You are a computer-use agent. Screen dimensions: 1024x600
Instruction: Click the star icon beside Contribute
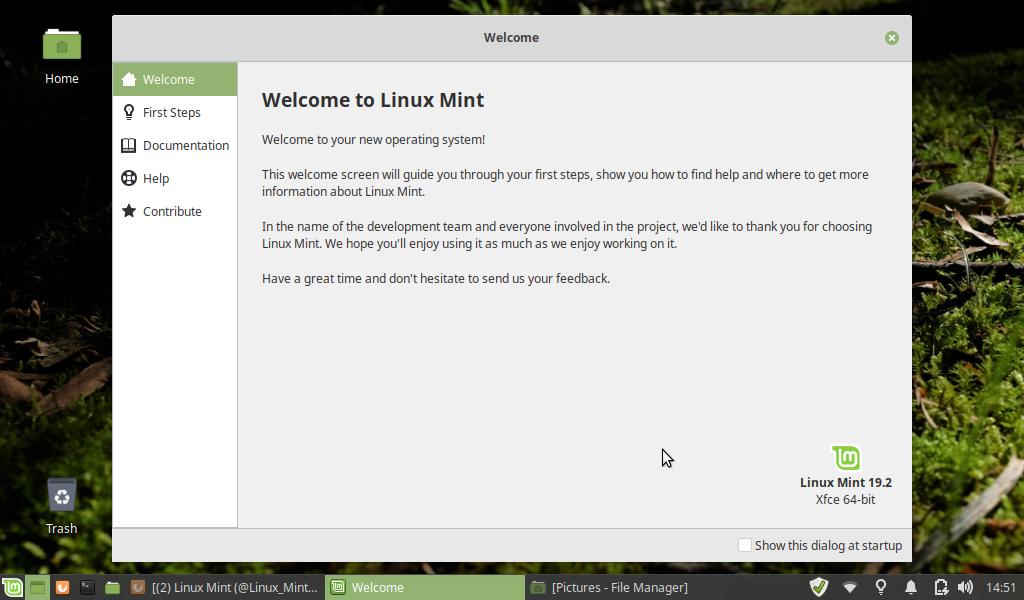[x=129, y=211]
